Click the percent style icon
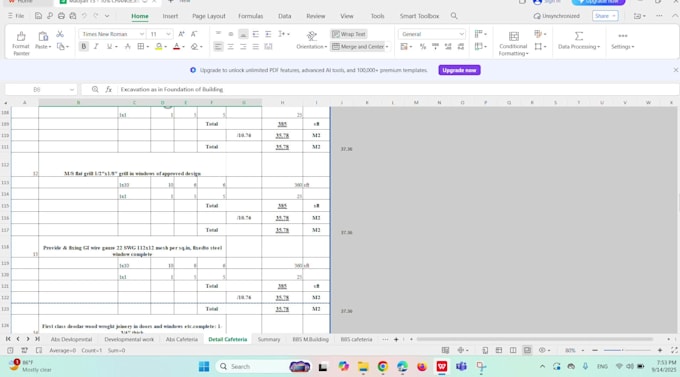Image resolution: width=680 pixels, height=377 pixels. point(422,46)
